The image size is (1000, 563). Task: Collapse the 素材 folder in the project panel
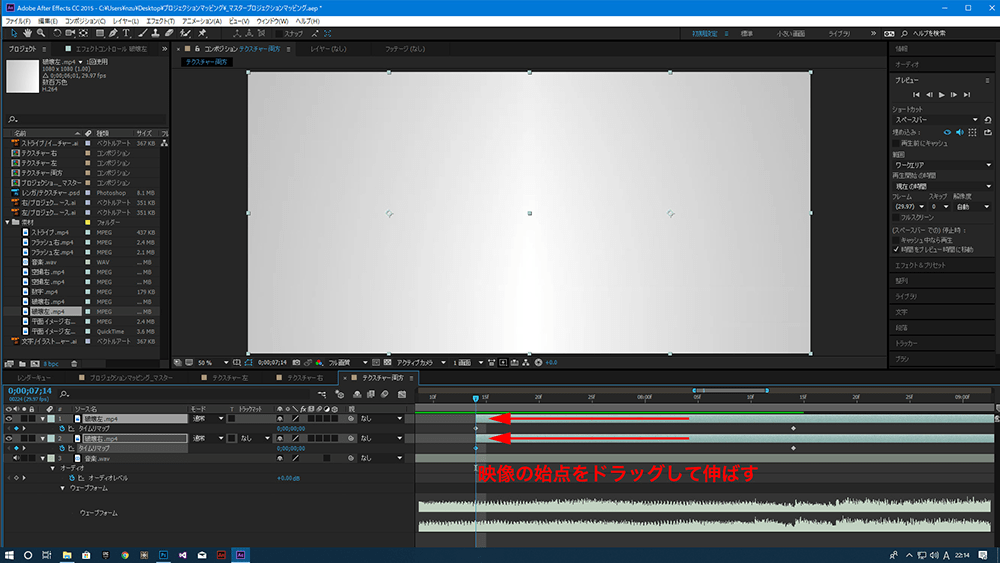8,222
